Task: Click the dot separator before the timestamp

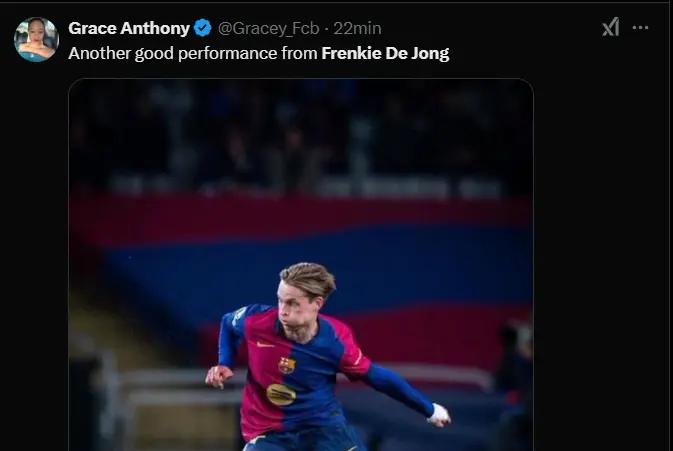Action: point(326,28)
